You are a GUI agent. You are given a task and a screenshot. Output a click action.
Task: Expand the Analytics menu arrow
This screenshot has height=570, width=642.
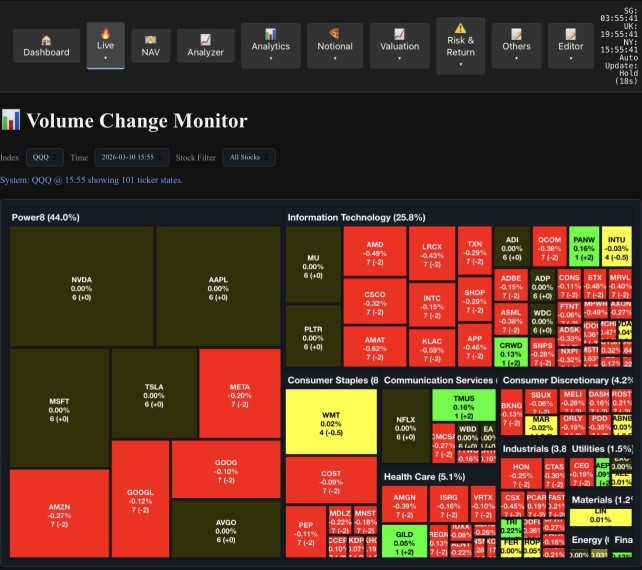[271, 58]
